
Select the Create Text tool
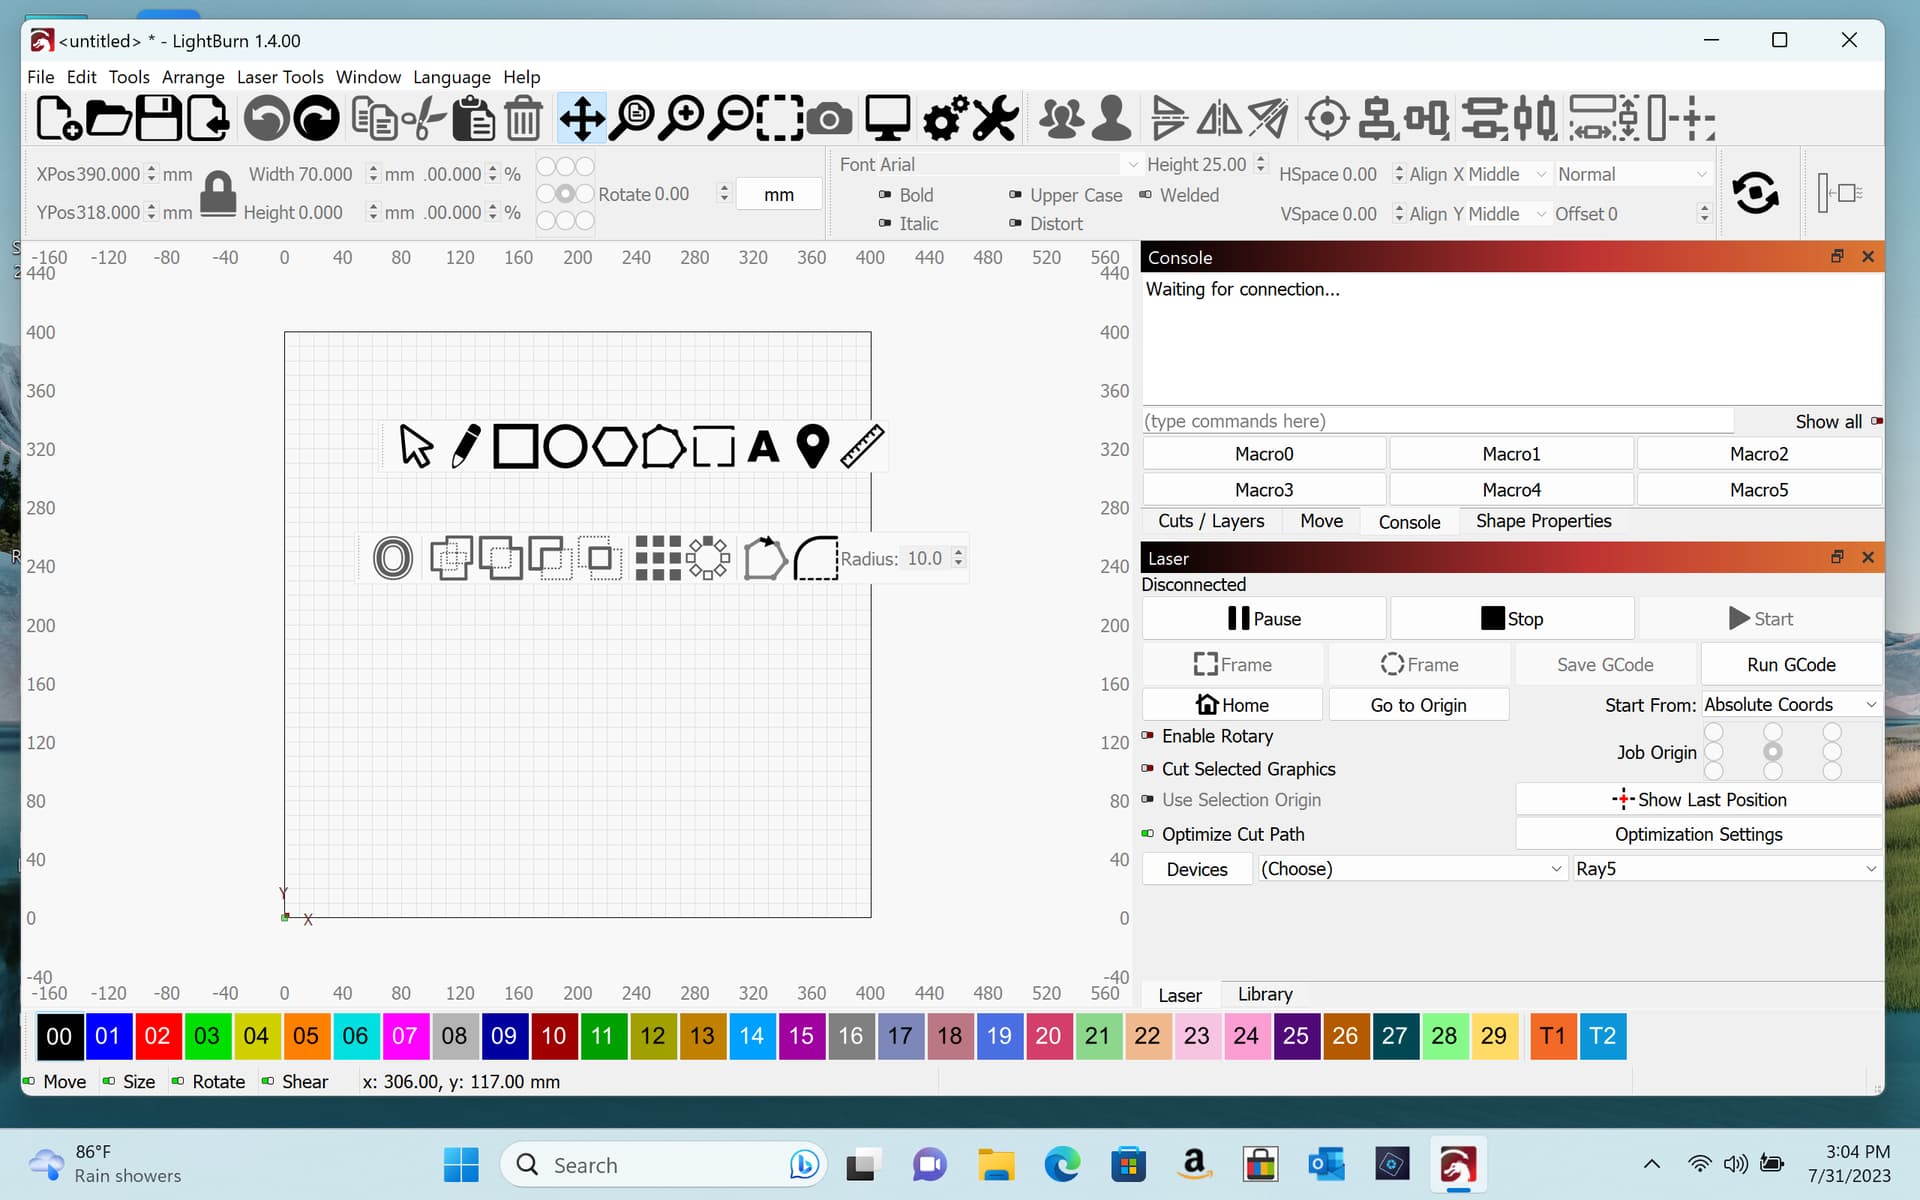pyautogui.click(x=763, y=446)
